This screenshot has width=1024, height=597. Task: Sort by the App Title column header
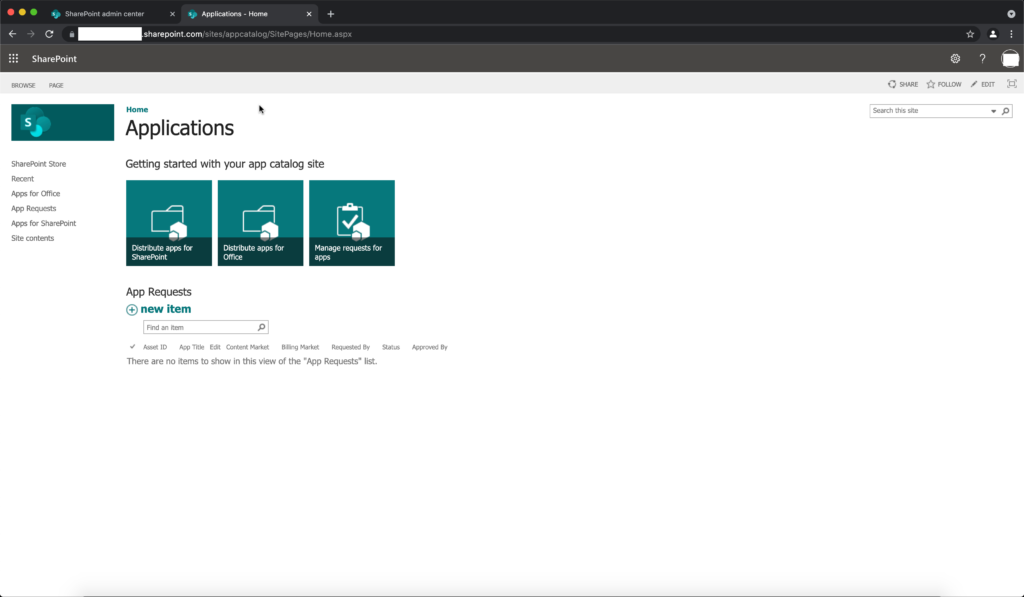point(191,347)
